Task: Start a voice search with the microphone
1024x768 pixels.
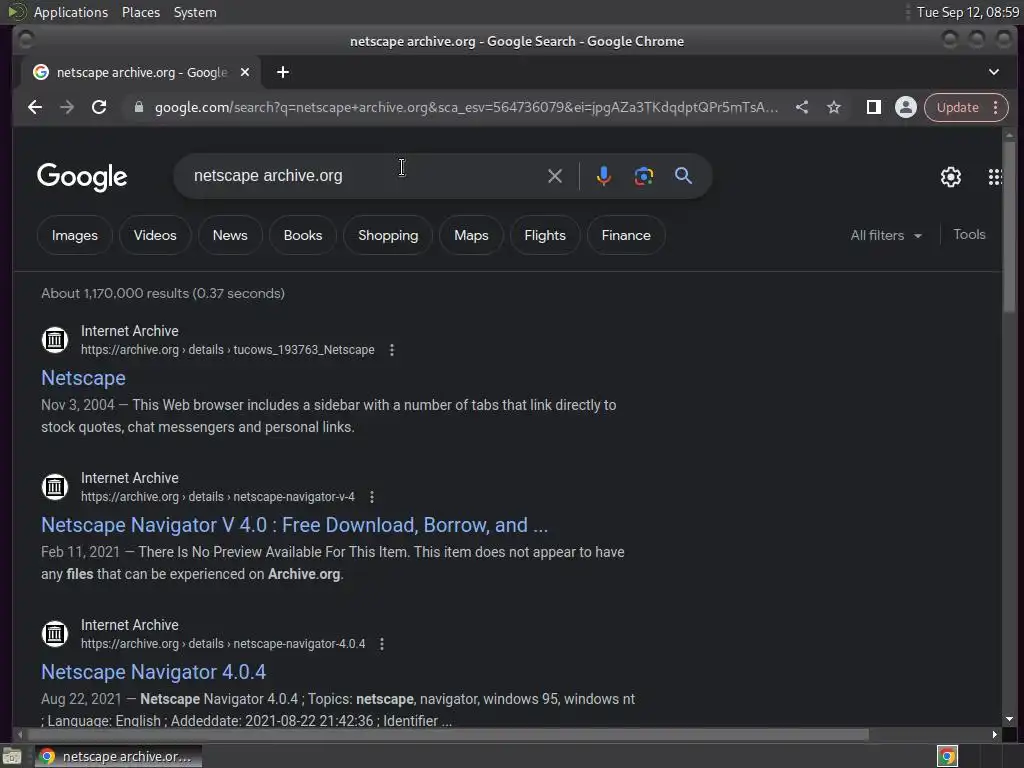Action: 603,176
